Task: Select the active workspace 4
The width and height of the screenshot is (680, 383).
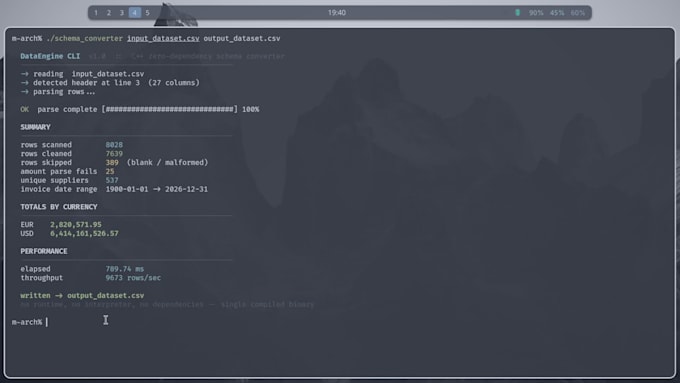Action: click(x=134, y=13)
